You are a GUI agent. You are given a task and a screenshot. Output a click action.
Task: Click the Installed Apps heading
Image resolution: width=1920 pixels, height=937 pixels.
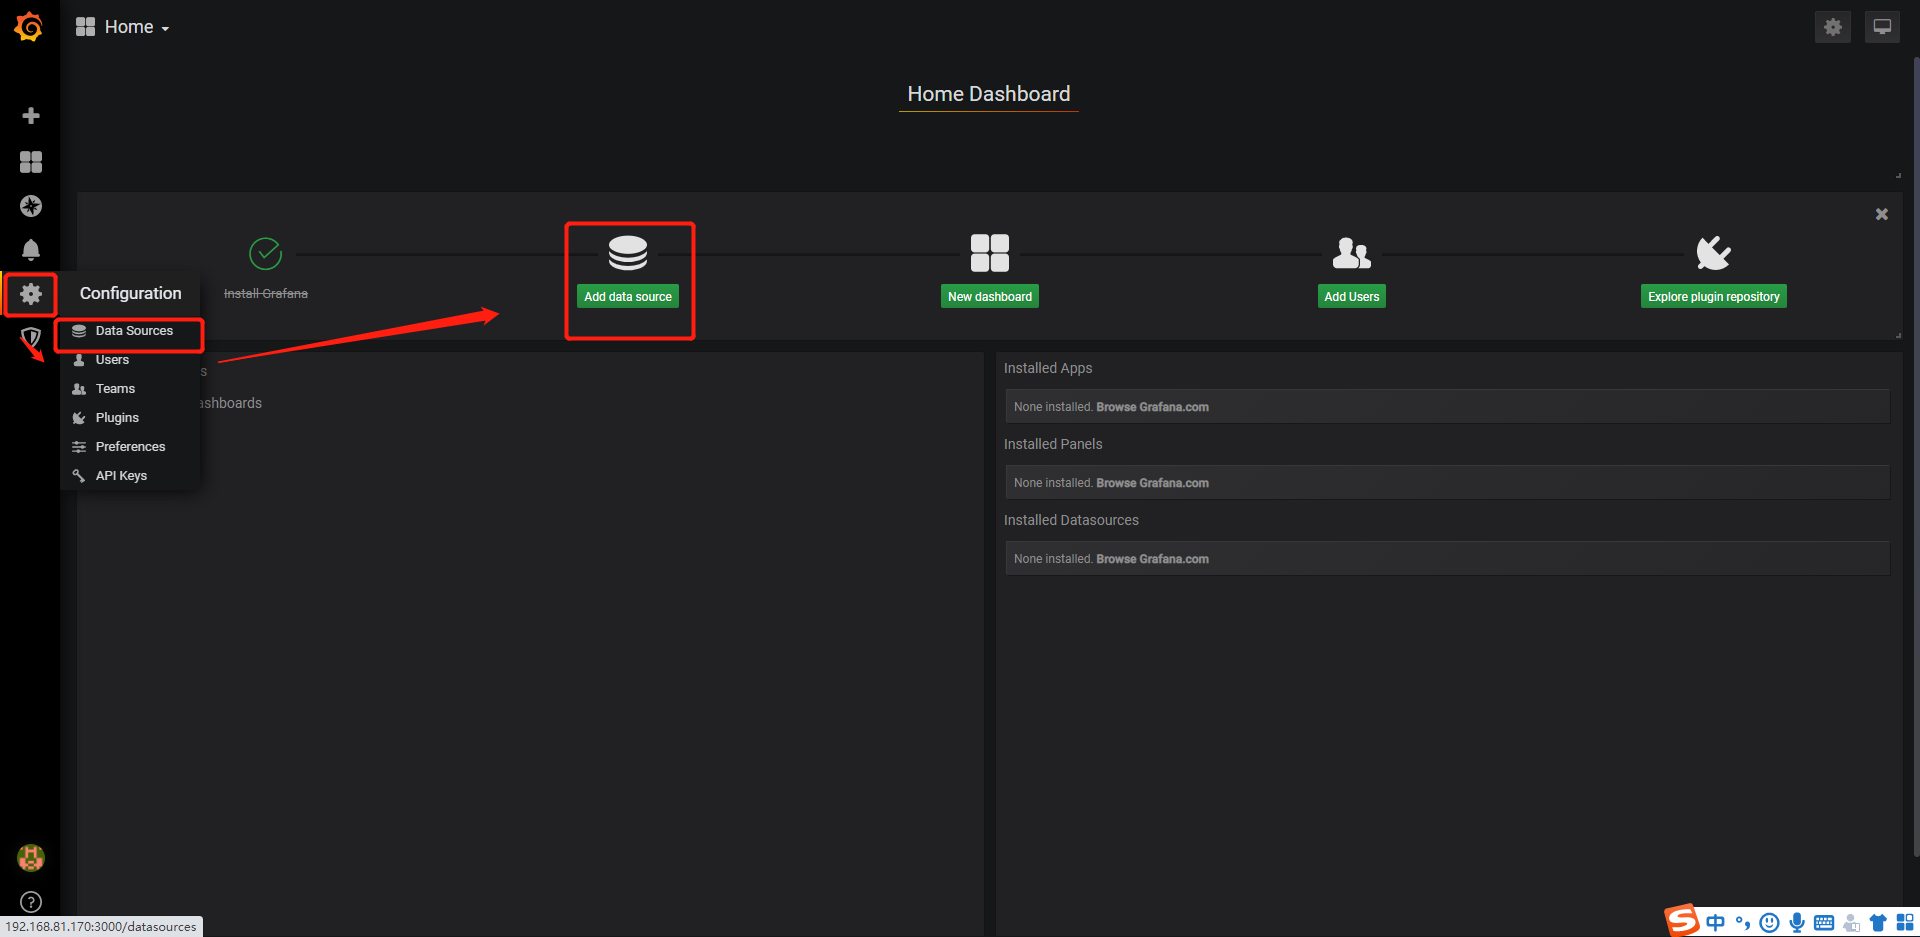pos(1048,368)
